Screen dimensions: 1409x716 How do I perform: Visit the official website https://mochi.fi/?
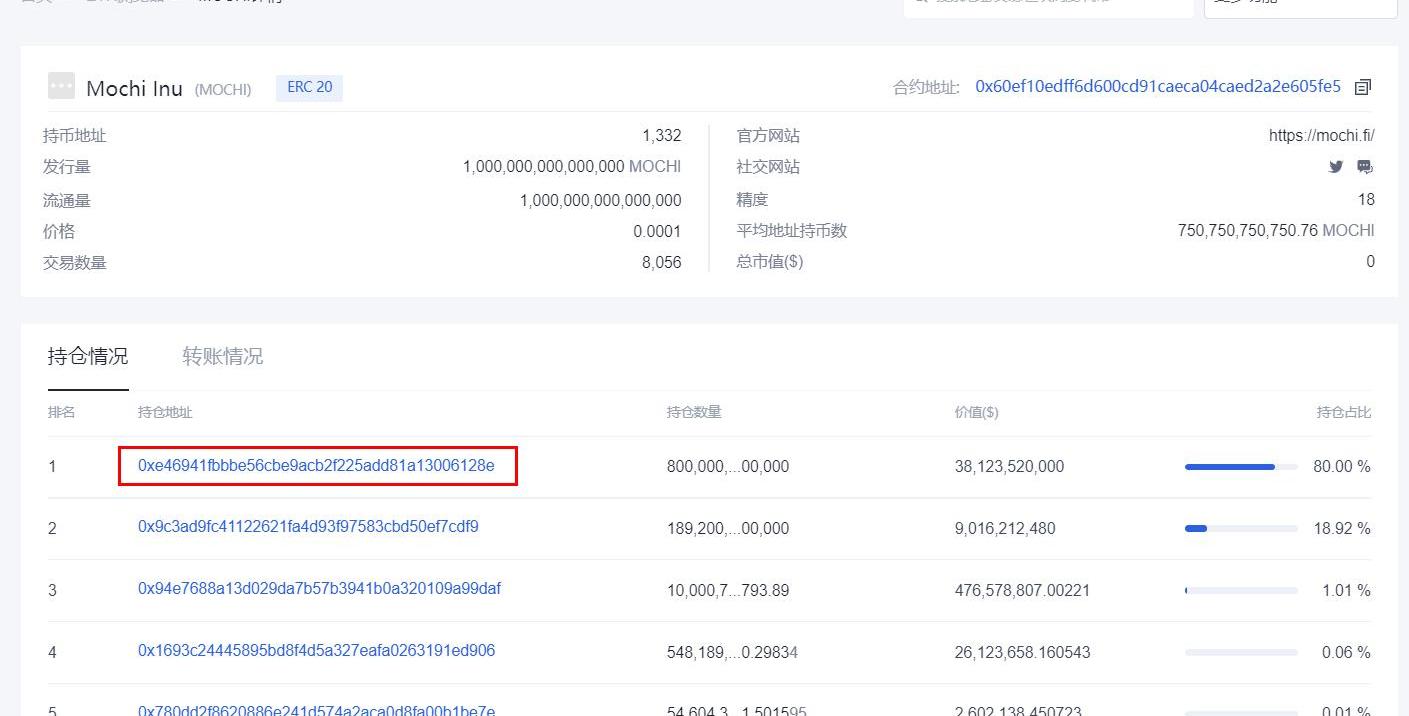(x=1321, y=136)
